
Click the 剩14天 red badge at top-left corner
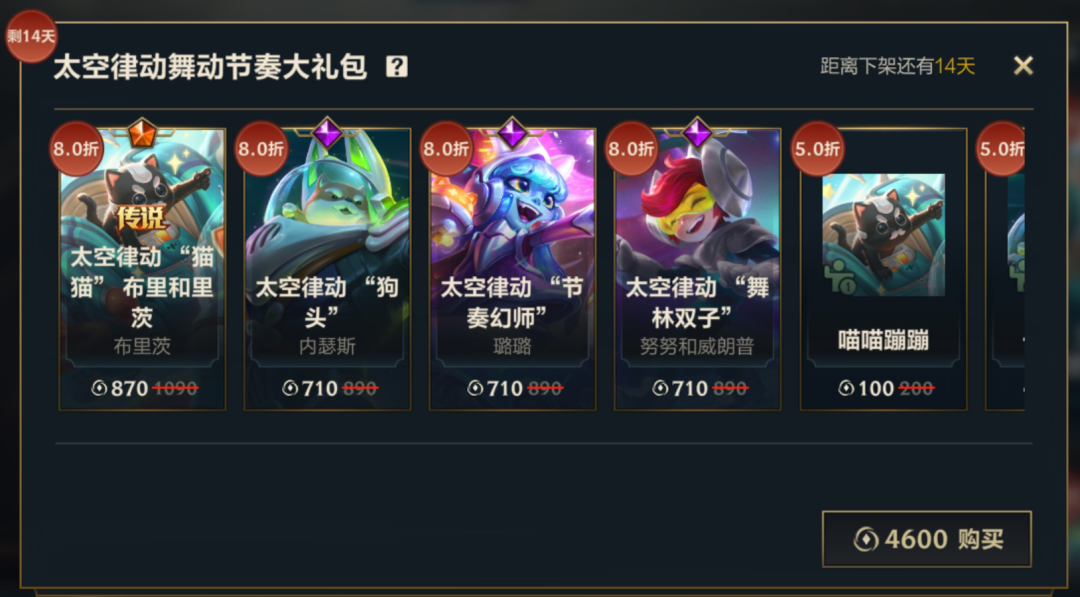[31, 36]
